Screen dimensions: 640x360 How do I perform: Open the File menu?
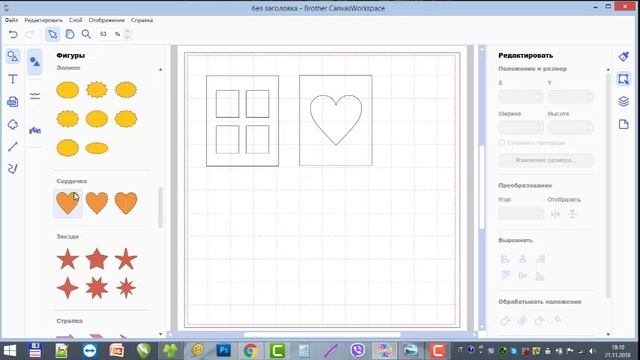(x=11, y=20)
